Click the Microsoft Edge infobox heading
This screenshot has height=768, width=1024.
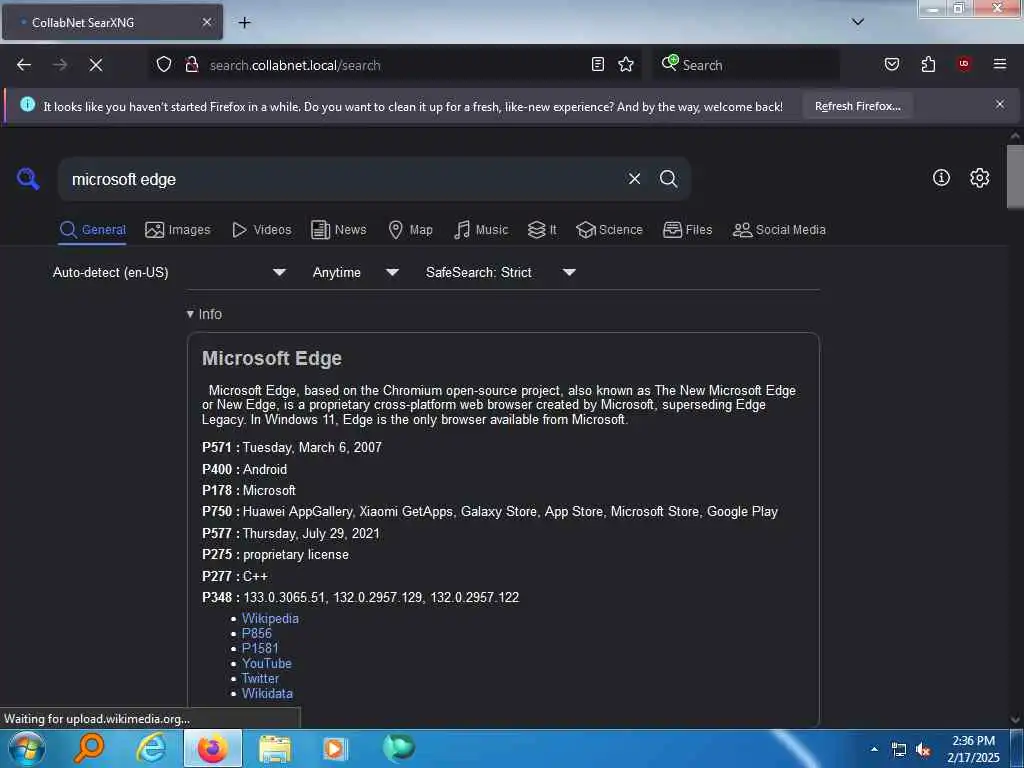(x=272, y=359)
